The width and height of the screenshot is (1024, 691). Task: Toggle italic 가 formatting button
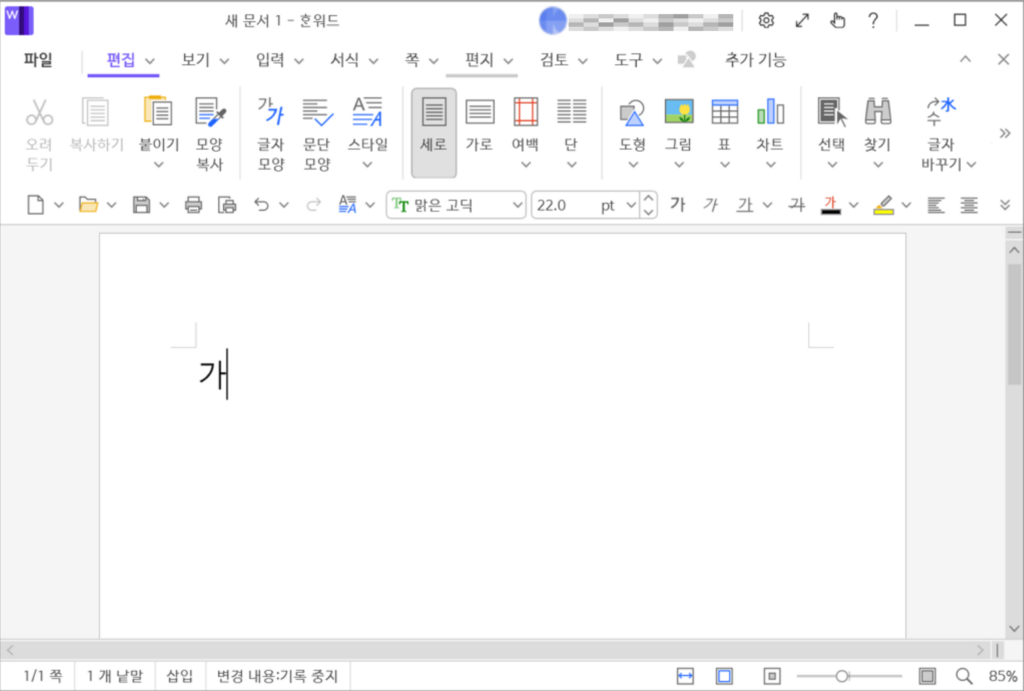pos(710,205)
